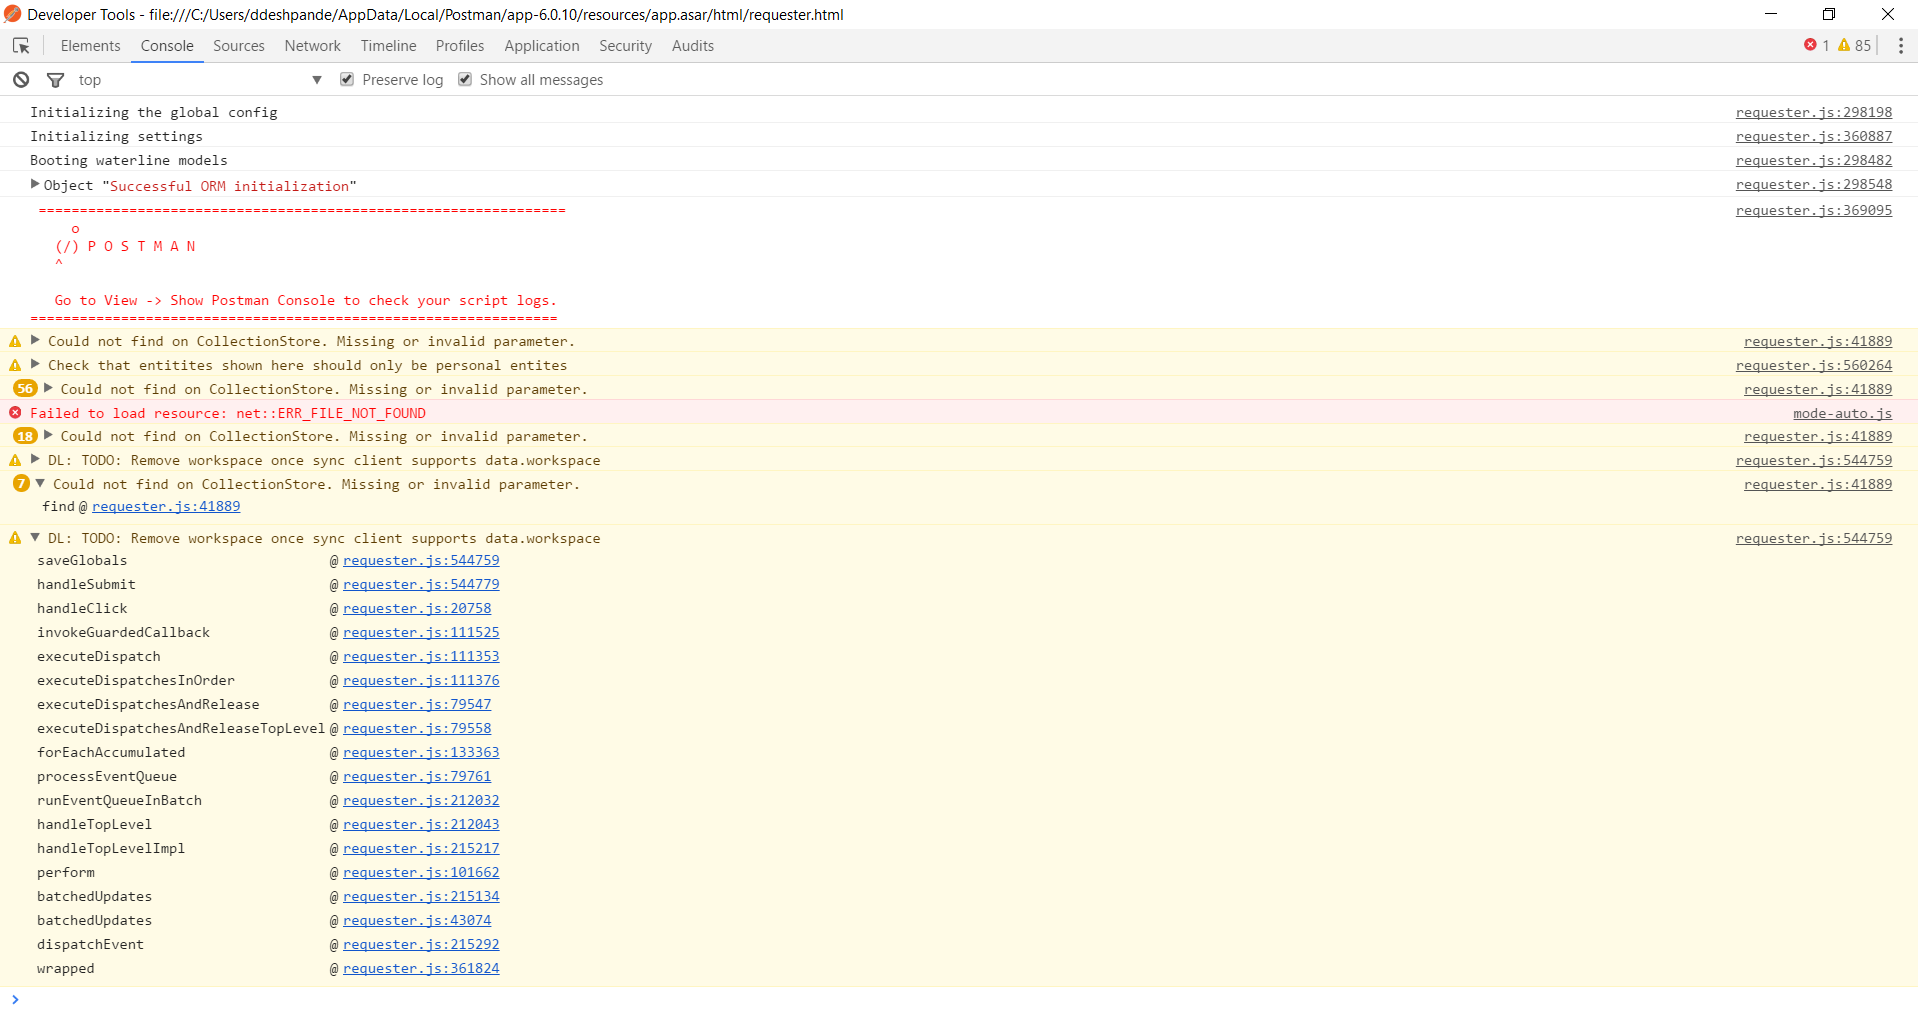Click the mode-auto.js error link
Viewport: 1918px width, 1016px height.
point(1841,413)
